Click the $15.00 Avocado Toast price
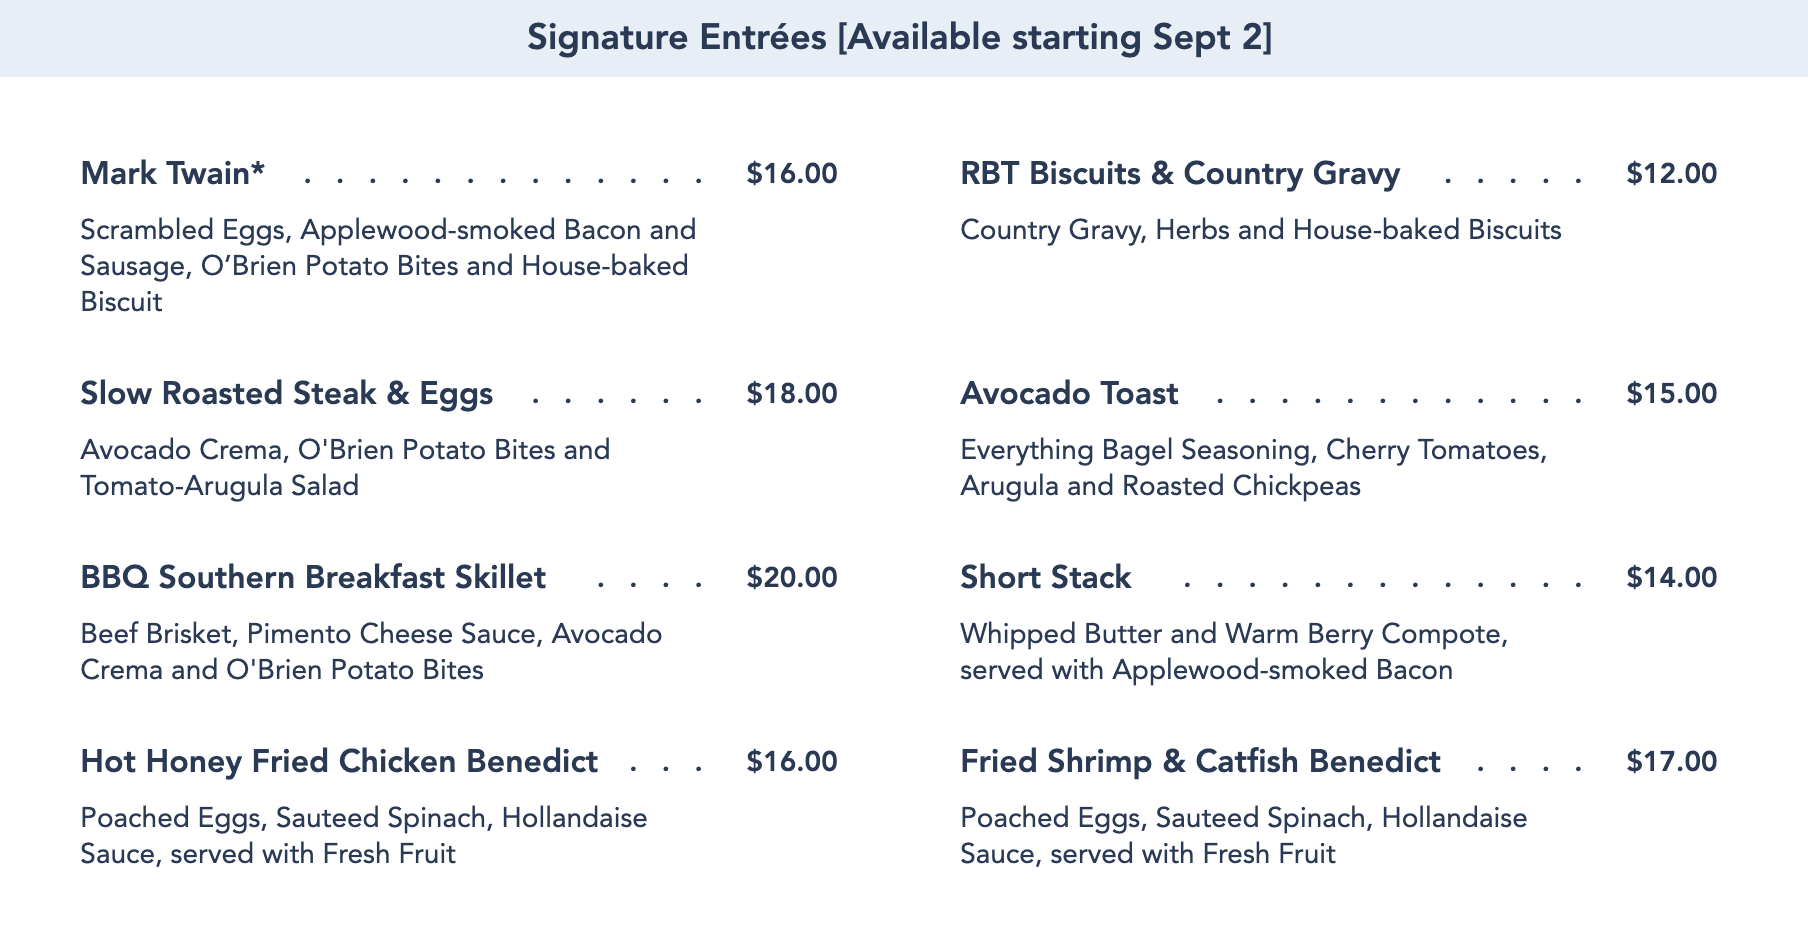 click(1671, 394)
